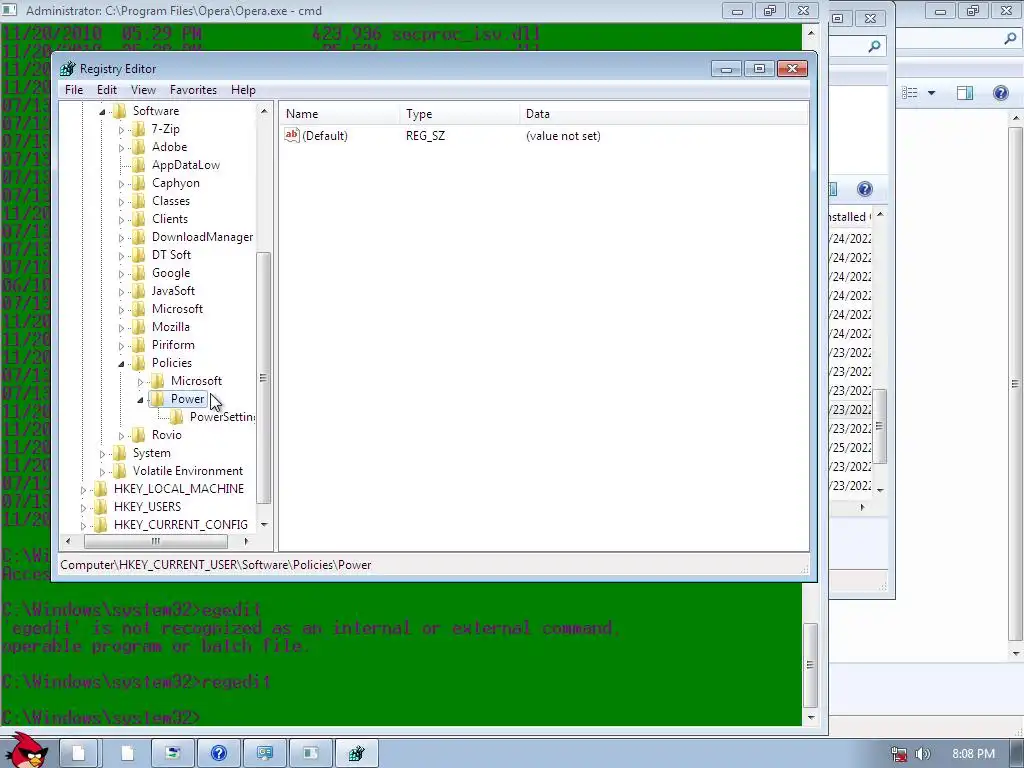Click the Caphyon key folder icon
Screen dimensions: 1024x768
(138, 183)
